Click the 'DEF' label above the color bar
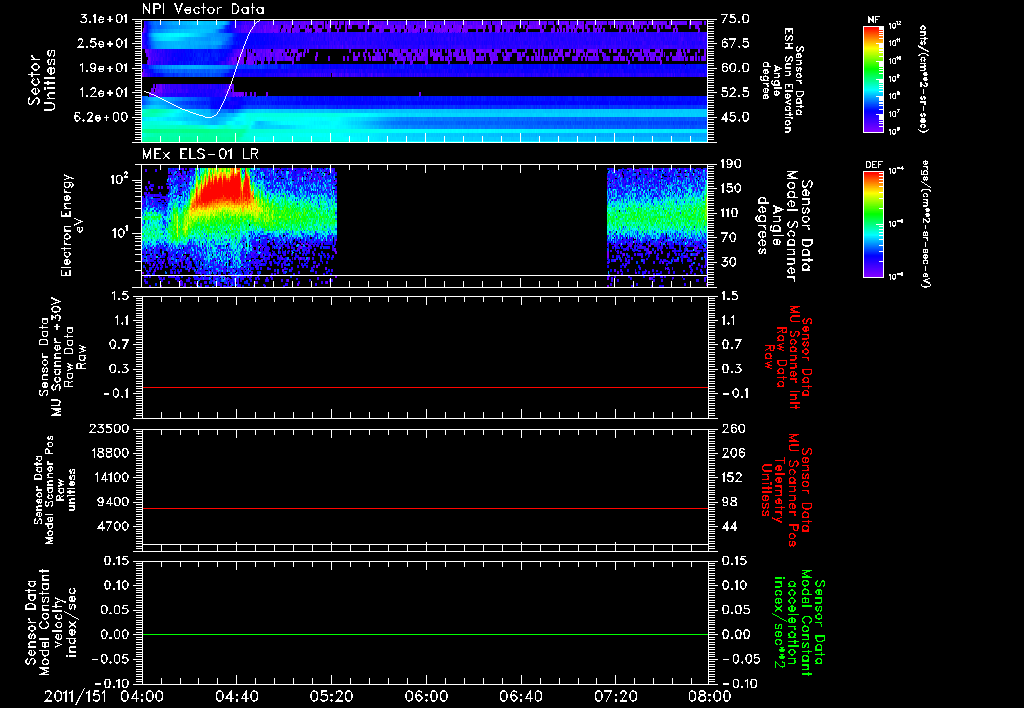The width and height of the screenshot is (1024, 708). tap(873, 165)
